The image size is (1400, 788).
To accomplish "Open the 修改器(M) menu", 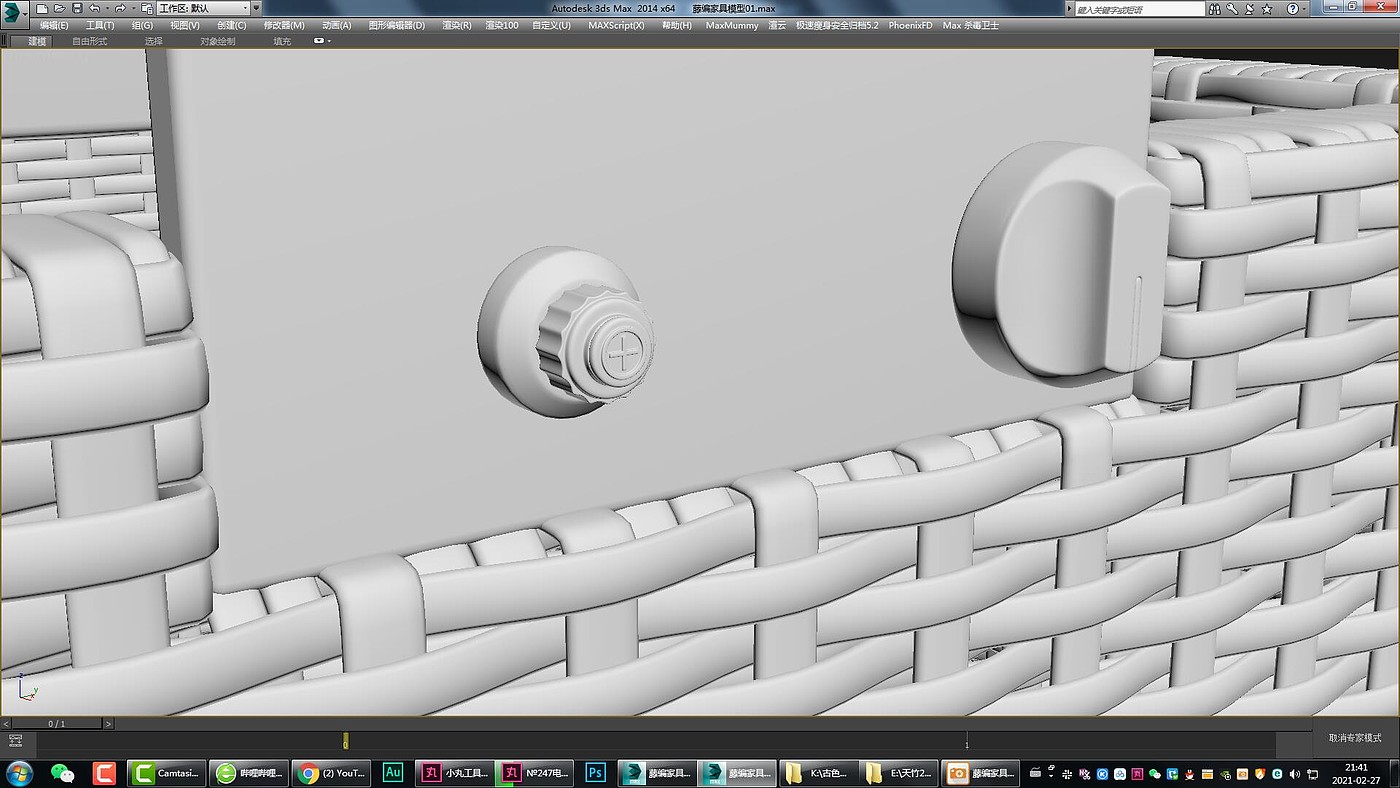I will (x=284, y=25).
